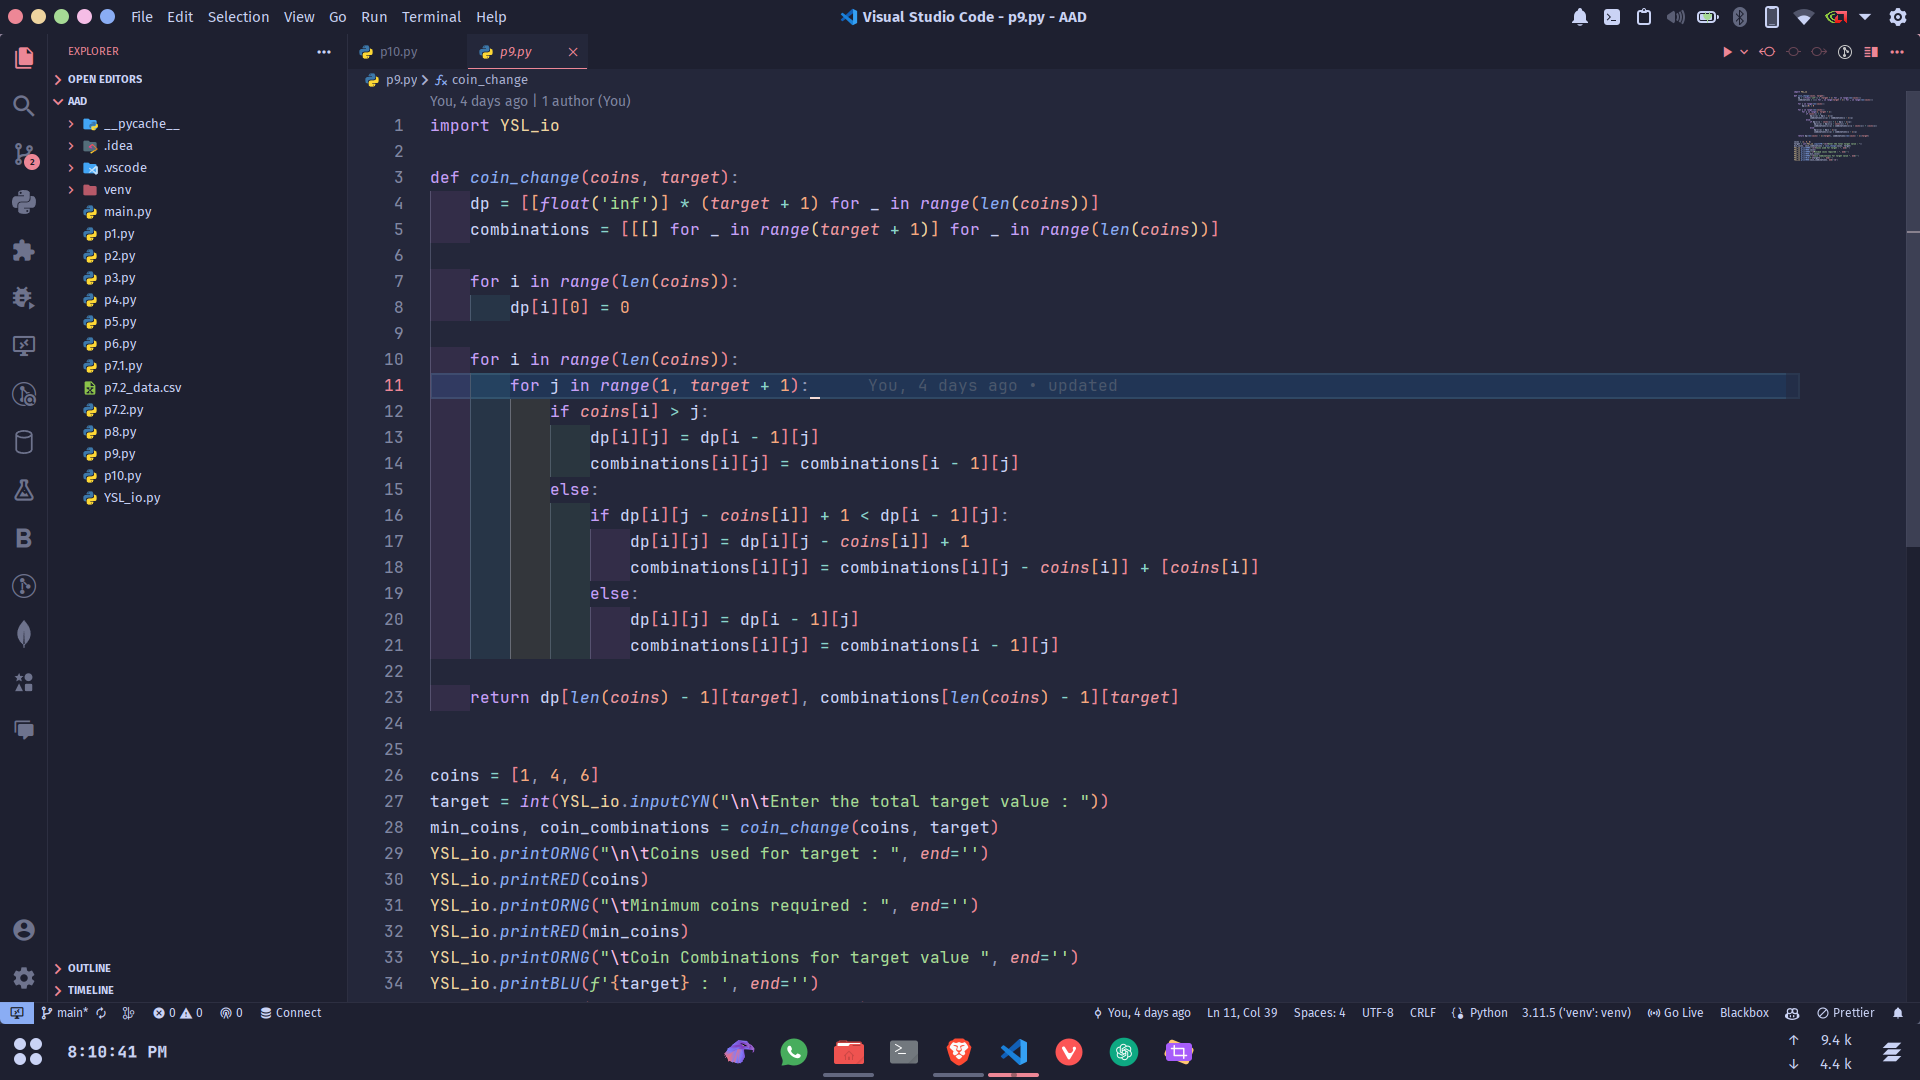
Task: Enable Blackbox from the status bar
Action: coord(1744,1013)
